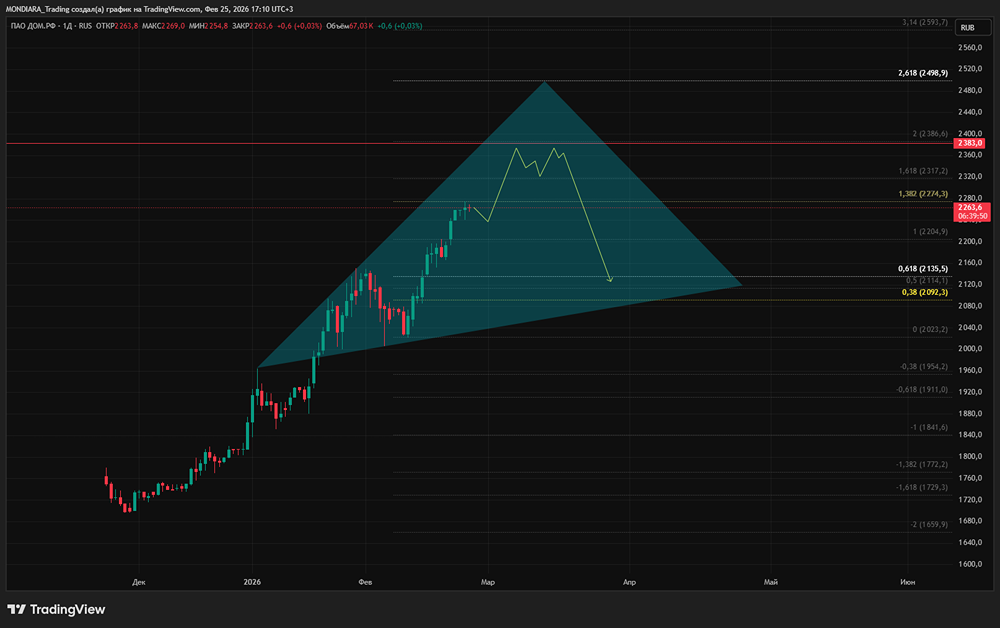
Task: Click the TradingView logo icon
Action: [16, 609]
